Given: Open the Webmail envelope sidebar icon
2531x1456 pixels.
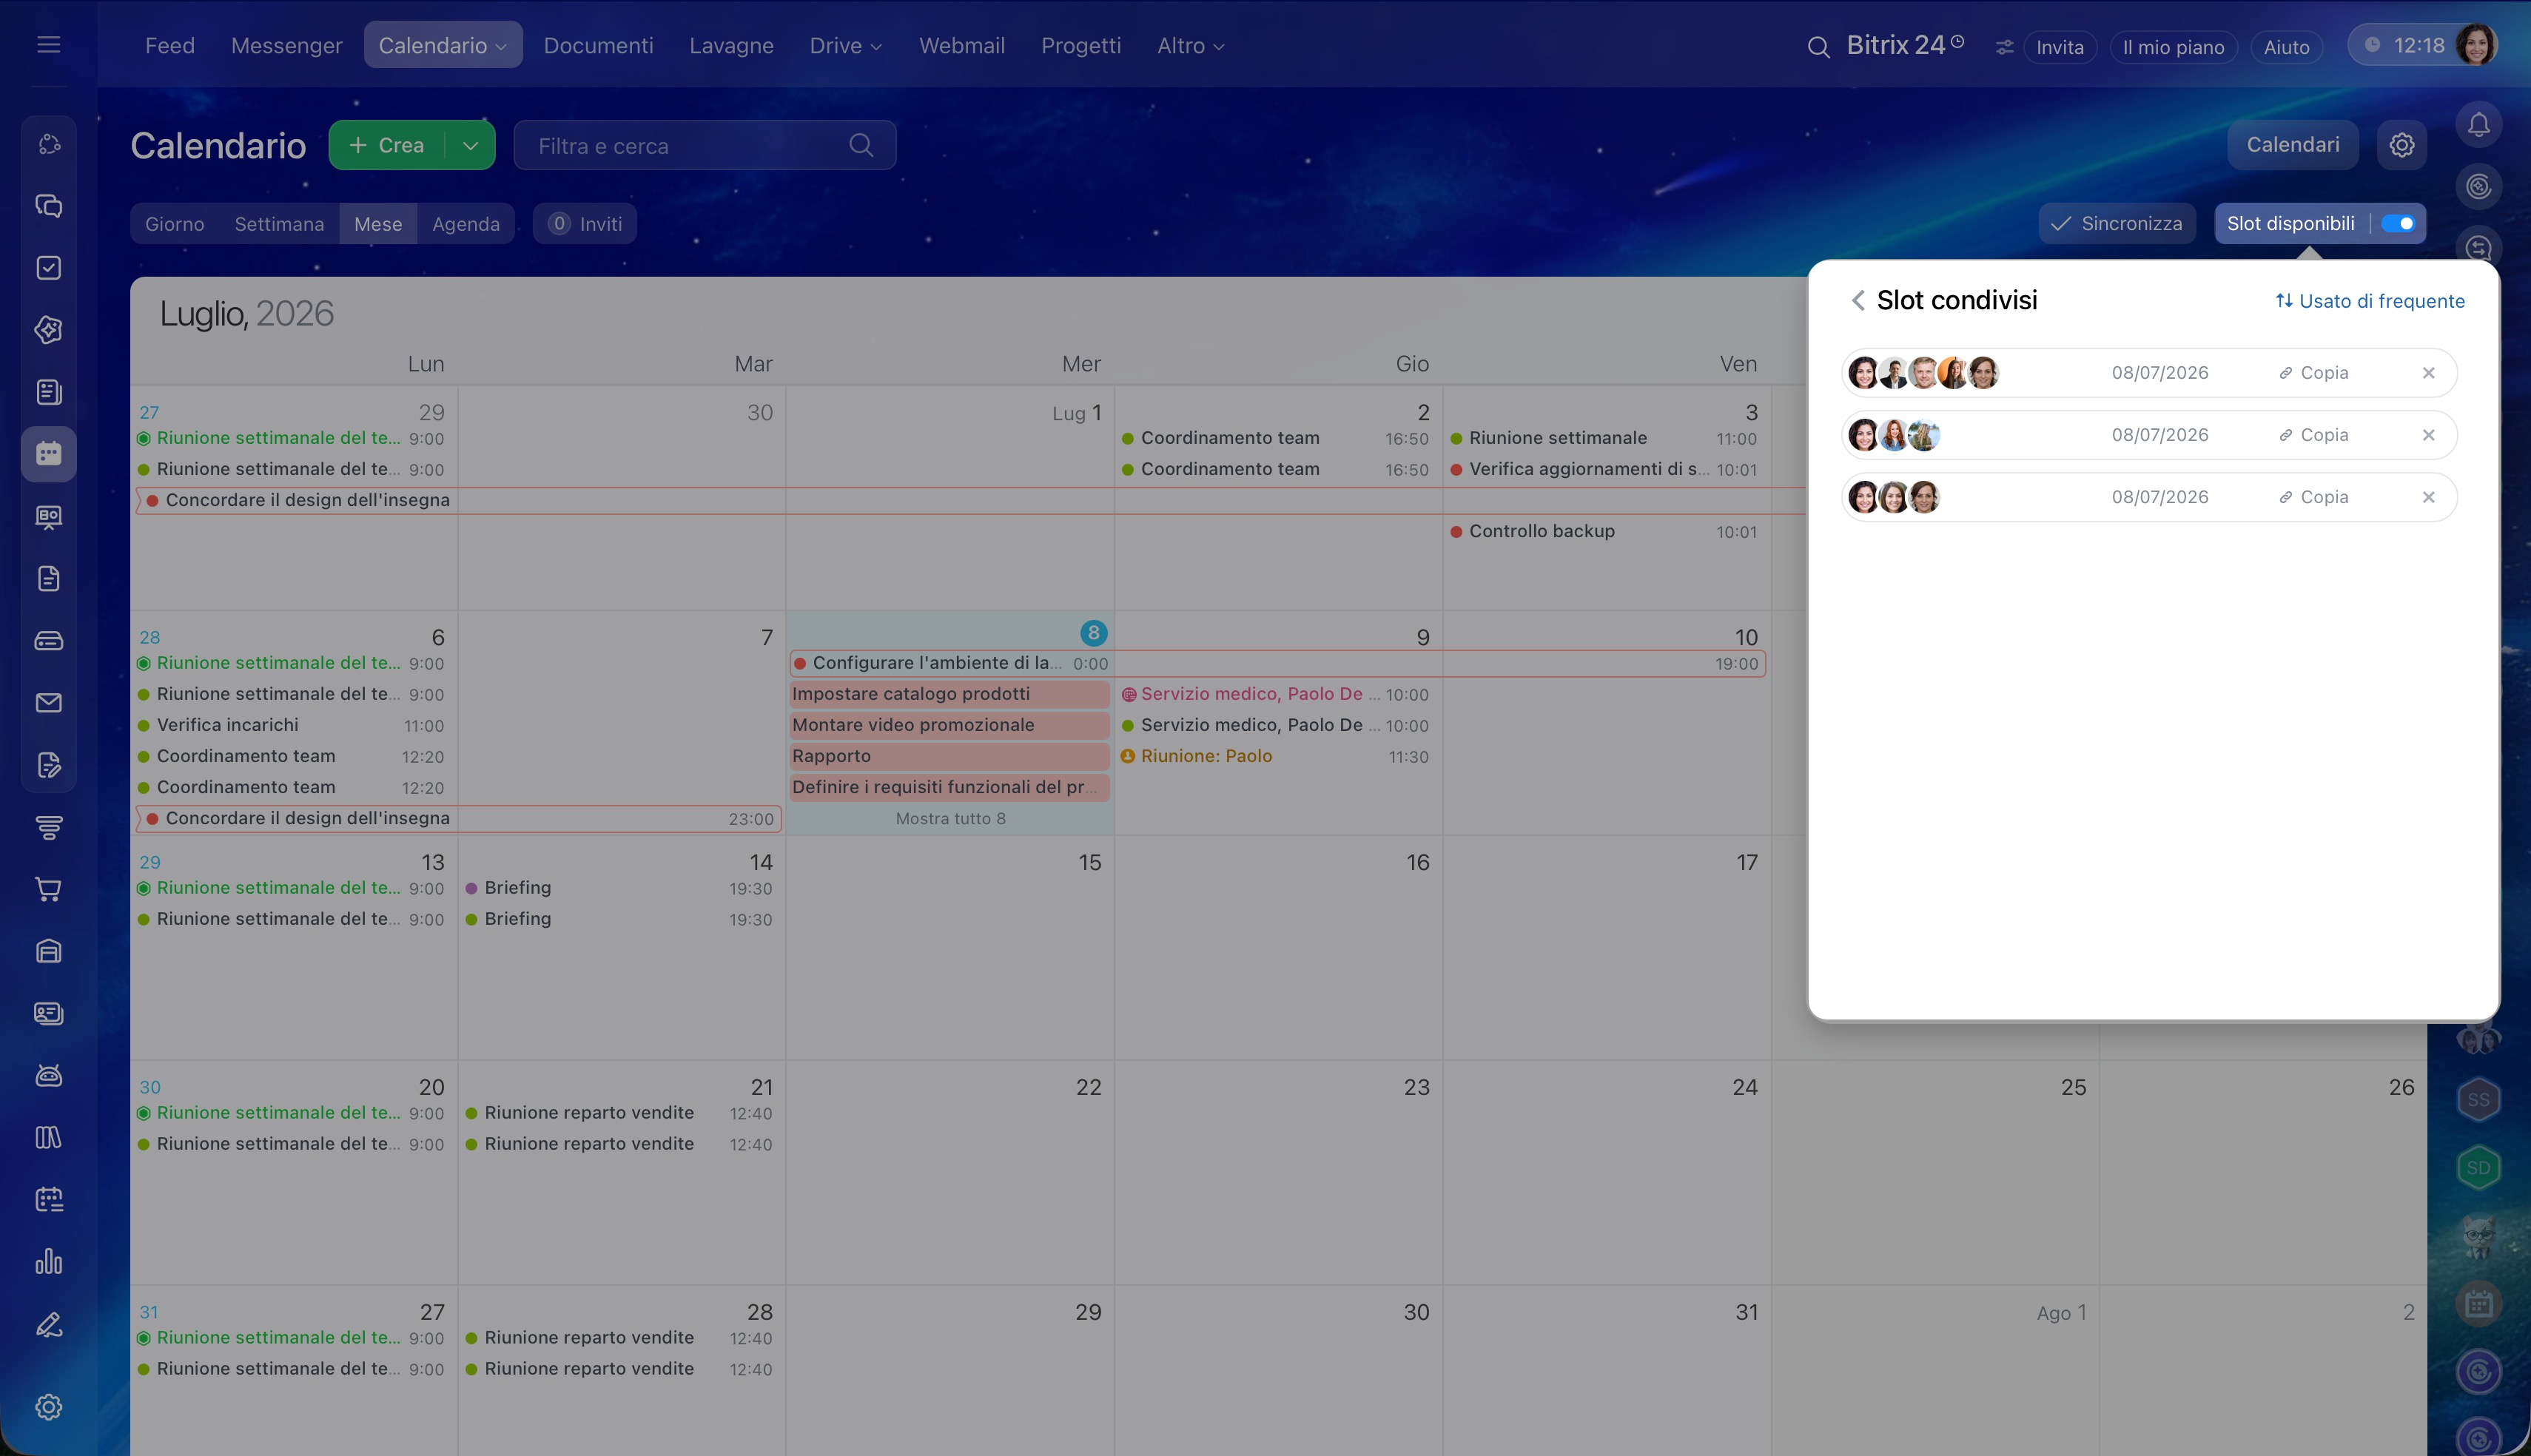Looking at the screenshot, I should click(49, 703).
